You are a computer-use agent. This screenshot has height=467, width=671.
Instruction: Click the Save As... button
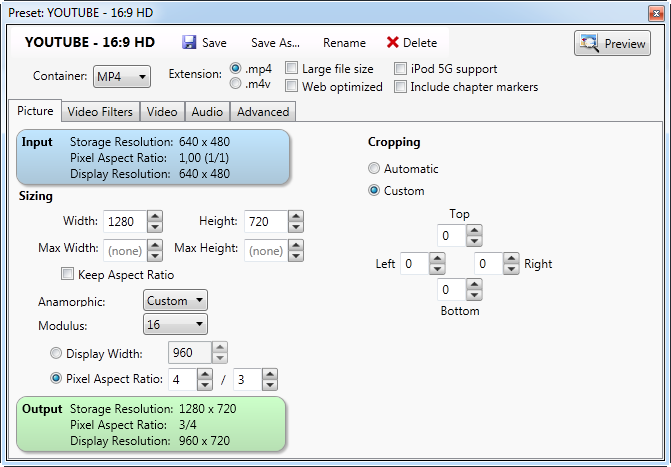coord(275,43)
